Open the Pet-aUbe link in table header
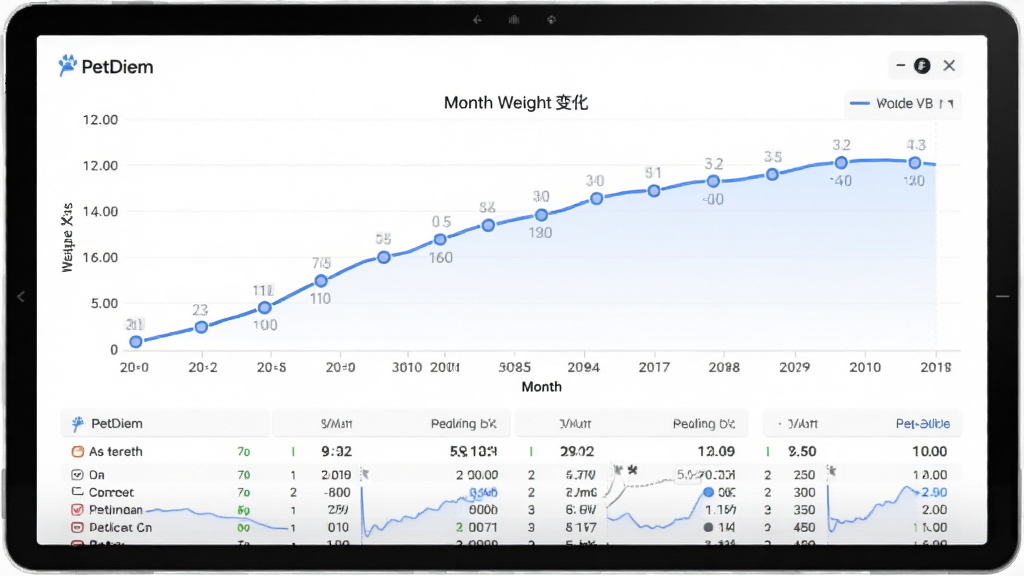The width and height of the screenshot is (1024, 576). click(923, 424)
